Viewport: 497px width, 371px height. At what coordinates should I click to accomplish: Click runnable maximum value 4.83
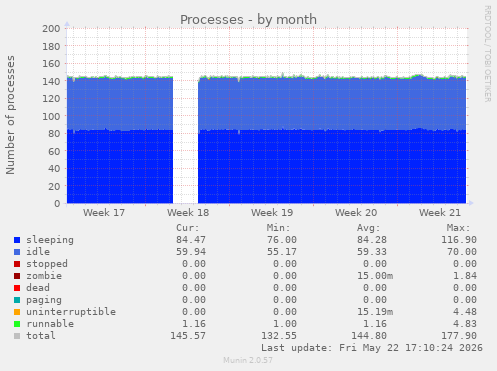click(x=465, y=324)
